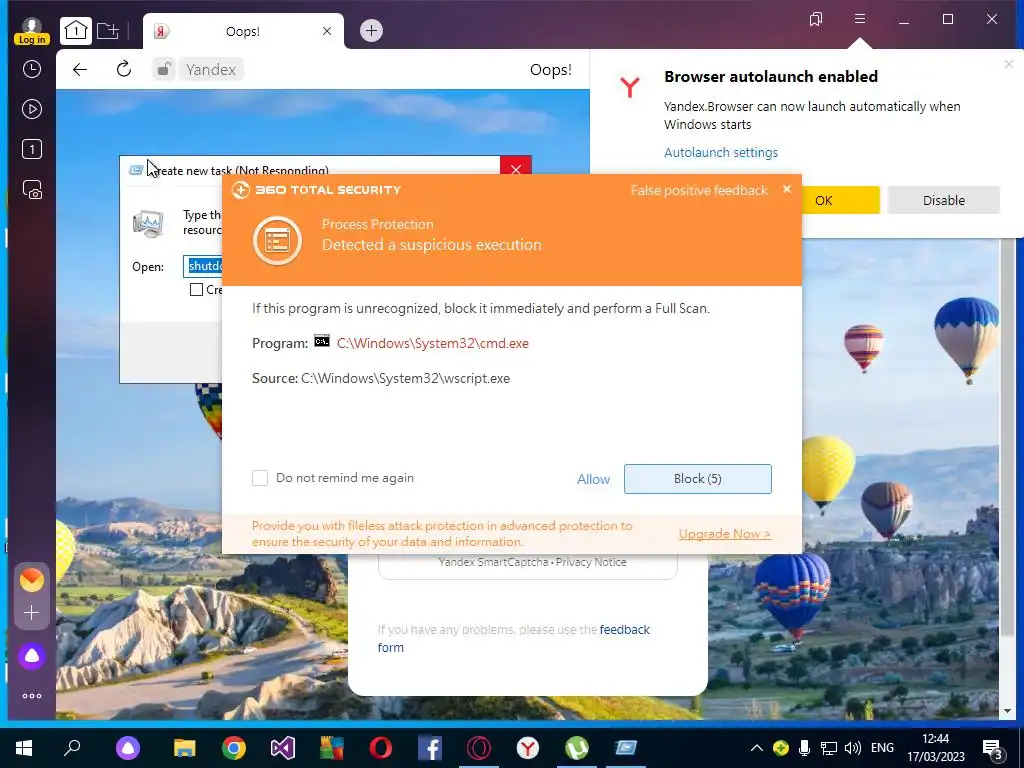Click the microphone tray icon
This screenshot has height=768, width=1024.
[x=805, y=748]
